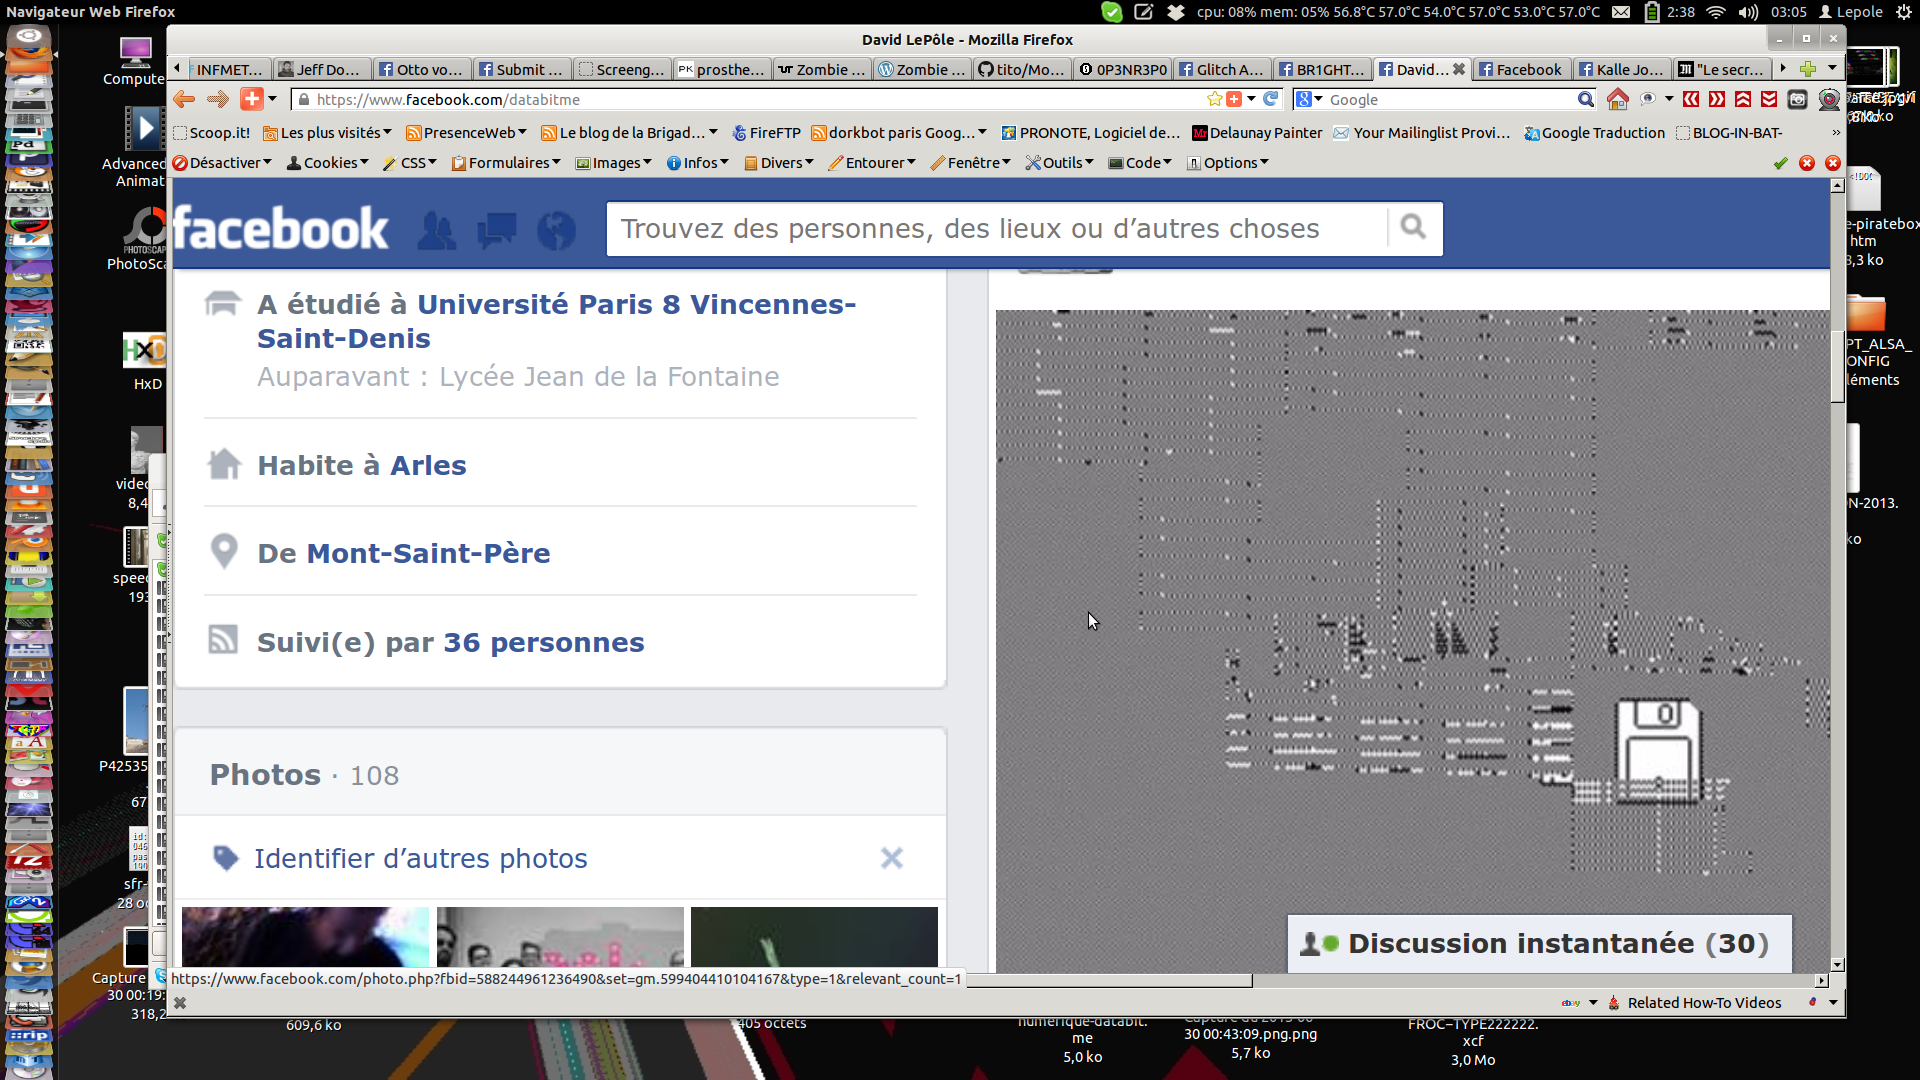Click the Facebook search magnifier button
This screenshot has width=1920, height=1080.
(x=1413, y=228)
